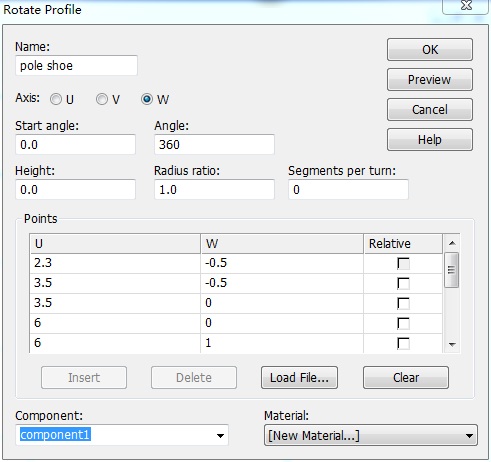The image size is (491, 462).
Task: Close the dialog with the X icon
Action: point(466,6)
